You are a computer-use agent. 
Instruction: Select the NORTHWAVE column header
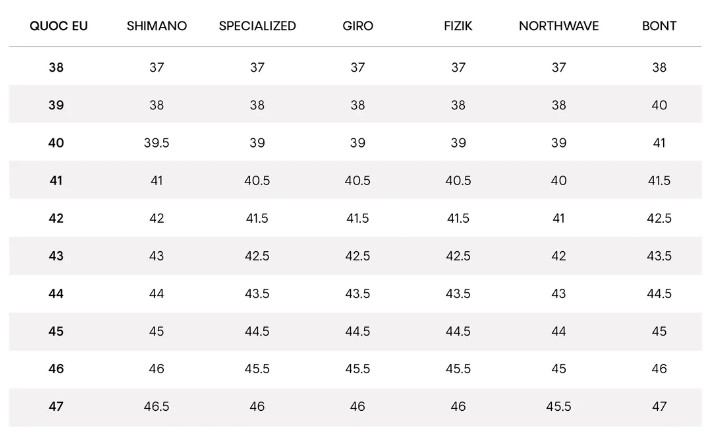pyautogui.click(x=559, y=26)
